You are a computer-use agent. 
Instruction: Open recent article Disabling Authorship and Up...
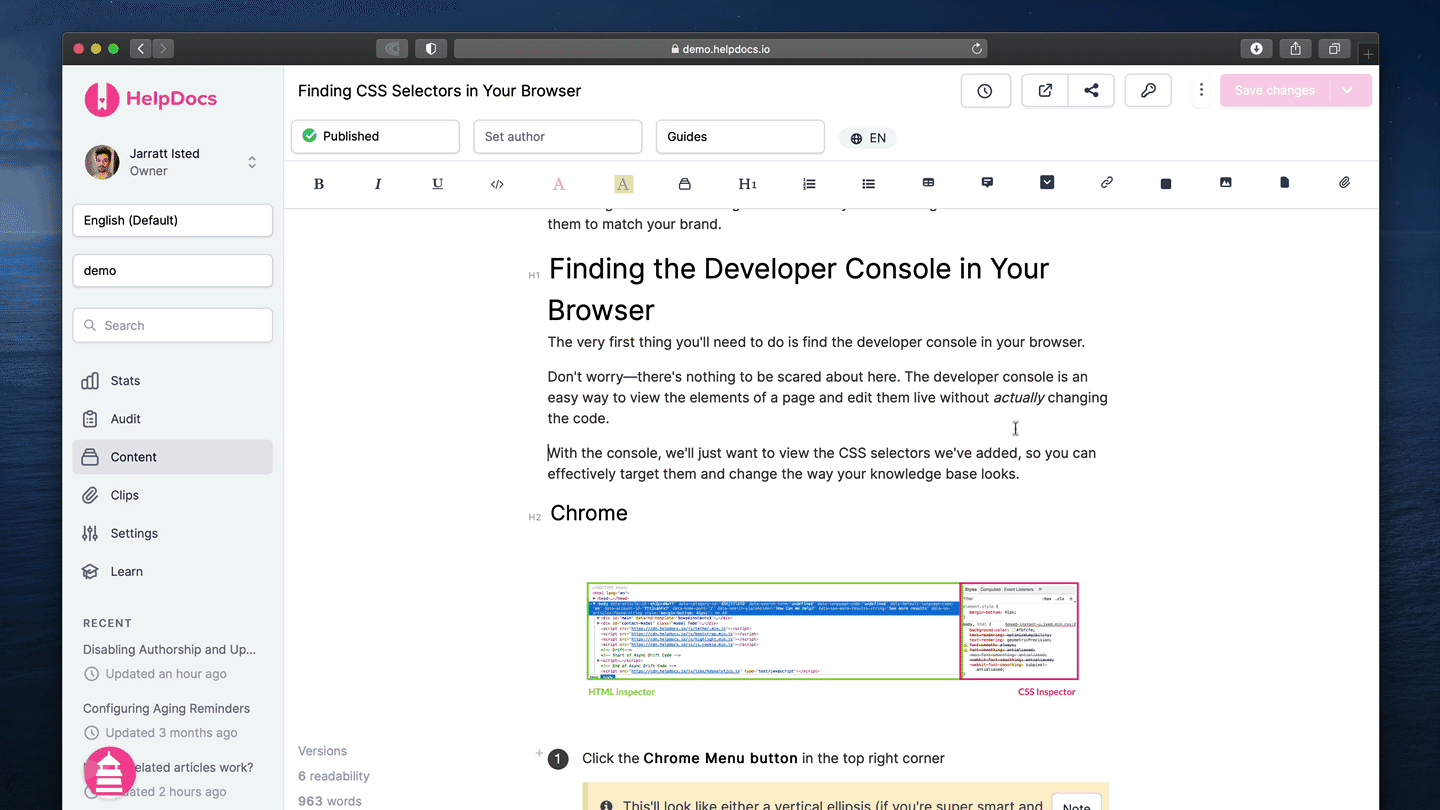(x=169, y=649)
